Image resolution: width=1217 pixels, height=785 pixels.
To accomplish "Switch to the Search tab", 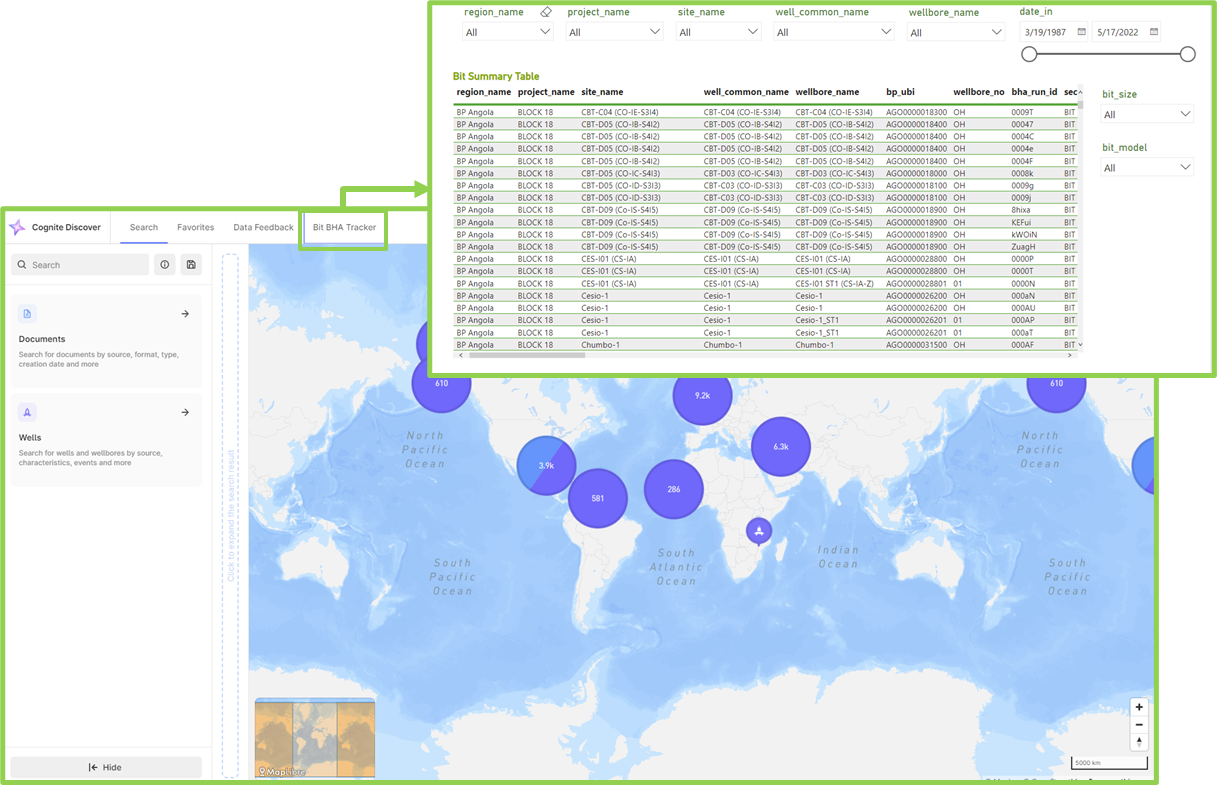I will pyautogui.click(x=144, y=227).
